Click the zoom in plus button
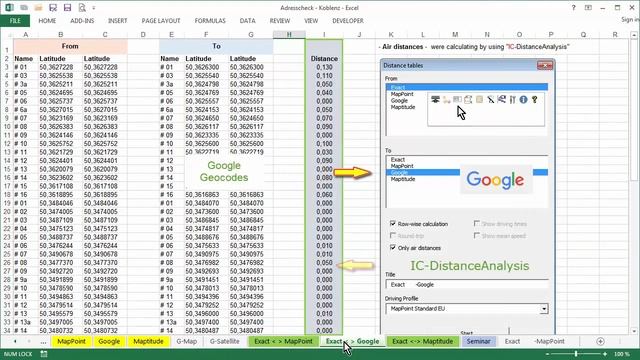The image size is (640, 360). 604,354
